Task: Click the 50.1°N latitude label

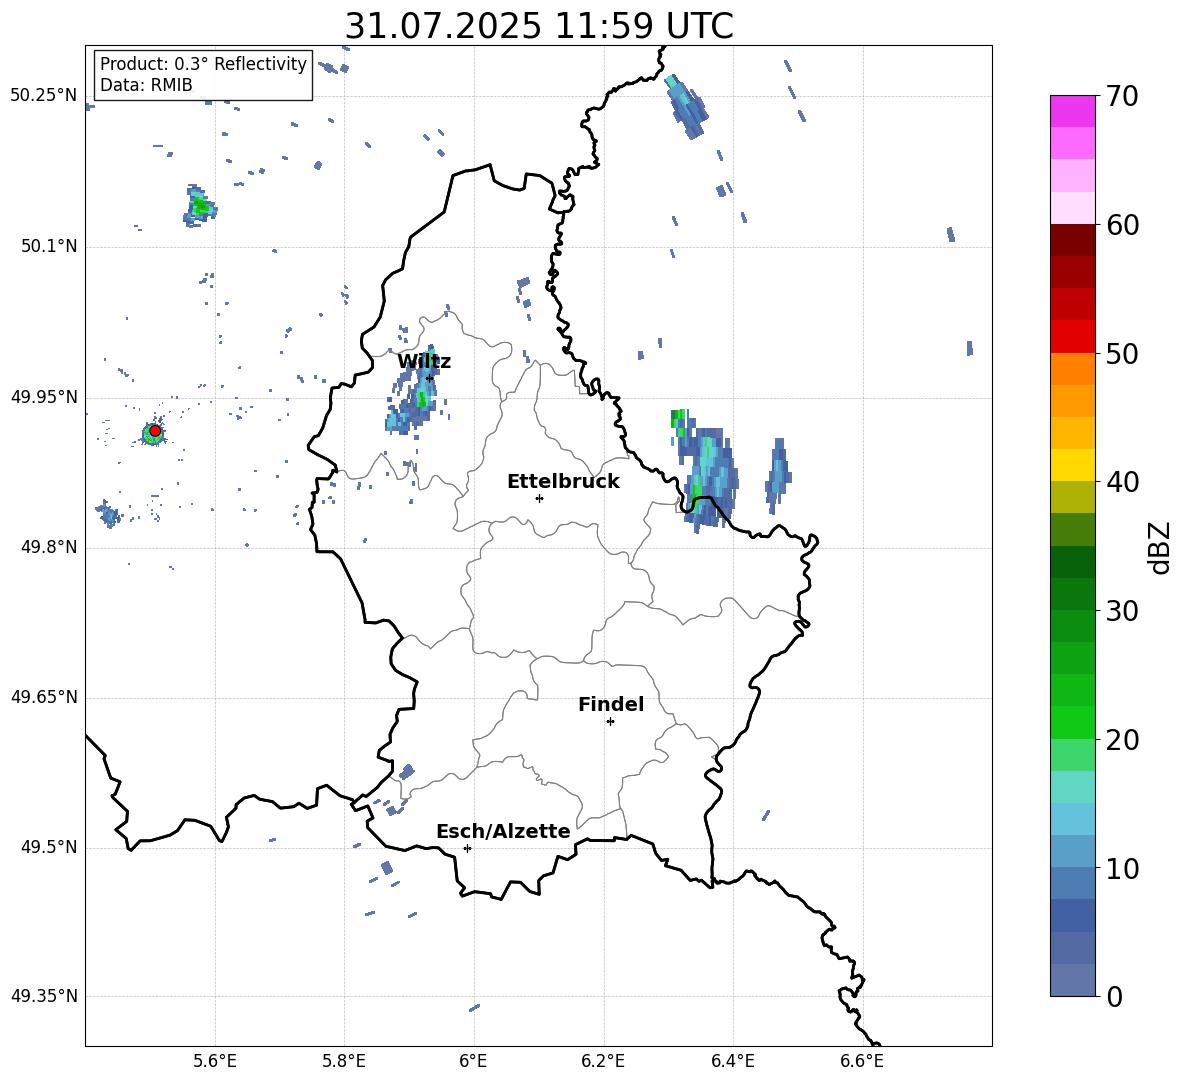Action: (48, 247)
